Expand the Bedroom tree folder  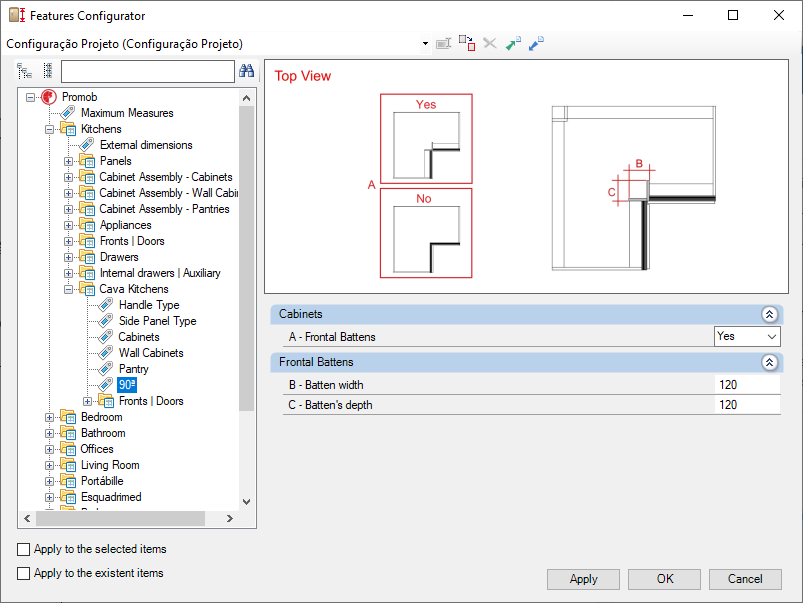pos(49,418)
